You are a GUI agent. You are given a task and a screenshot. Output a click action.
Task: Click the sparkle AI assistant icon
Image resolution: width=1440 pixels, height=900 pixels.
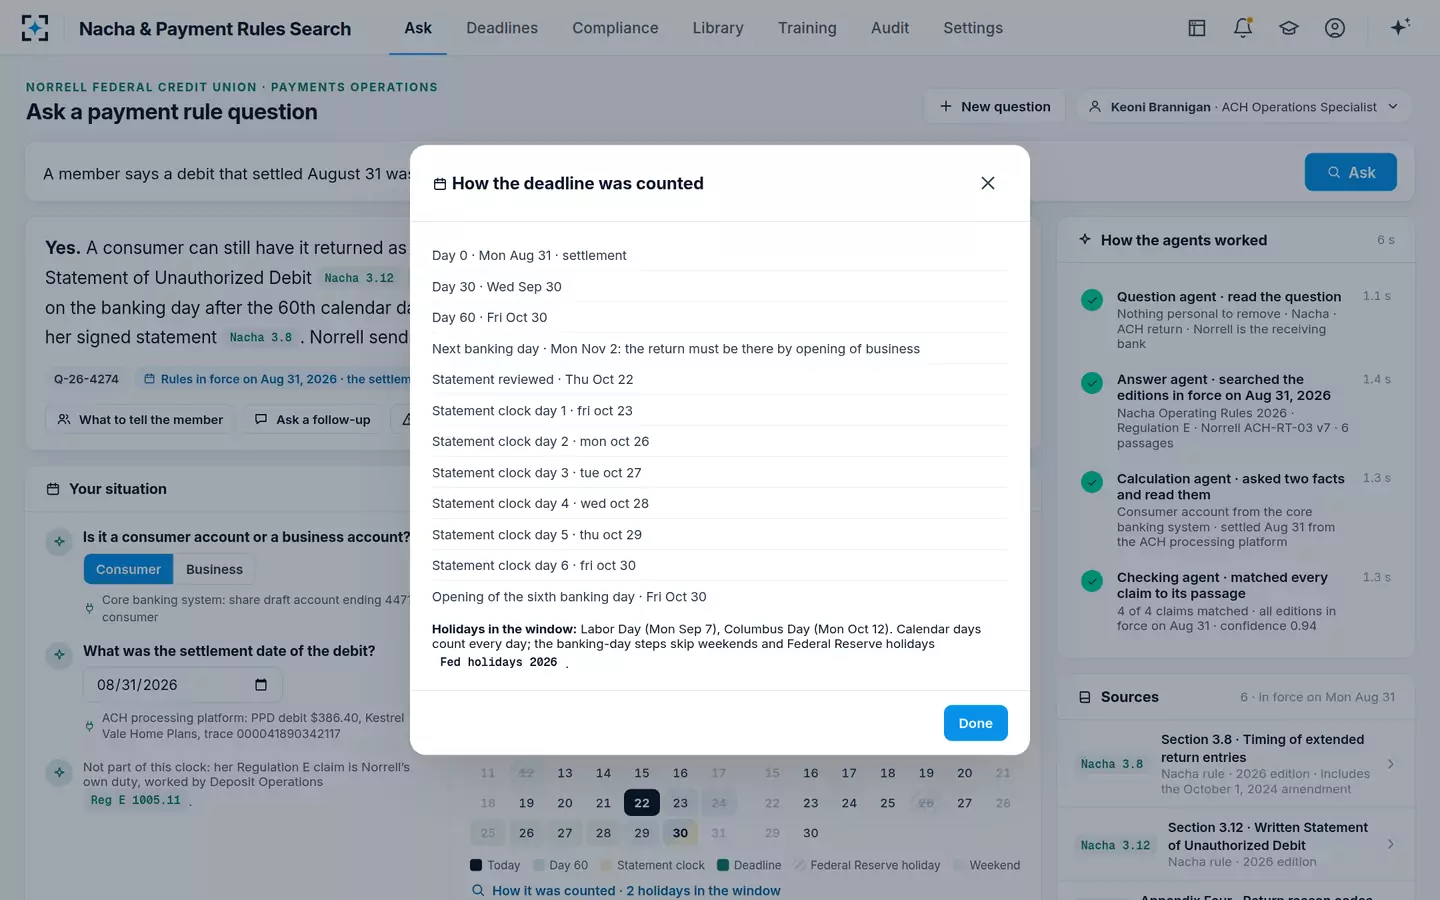[1400, 27]
